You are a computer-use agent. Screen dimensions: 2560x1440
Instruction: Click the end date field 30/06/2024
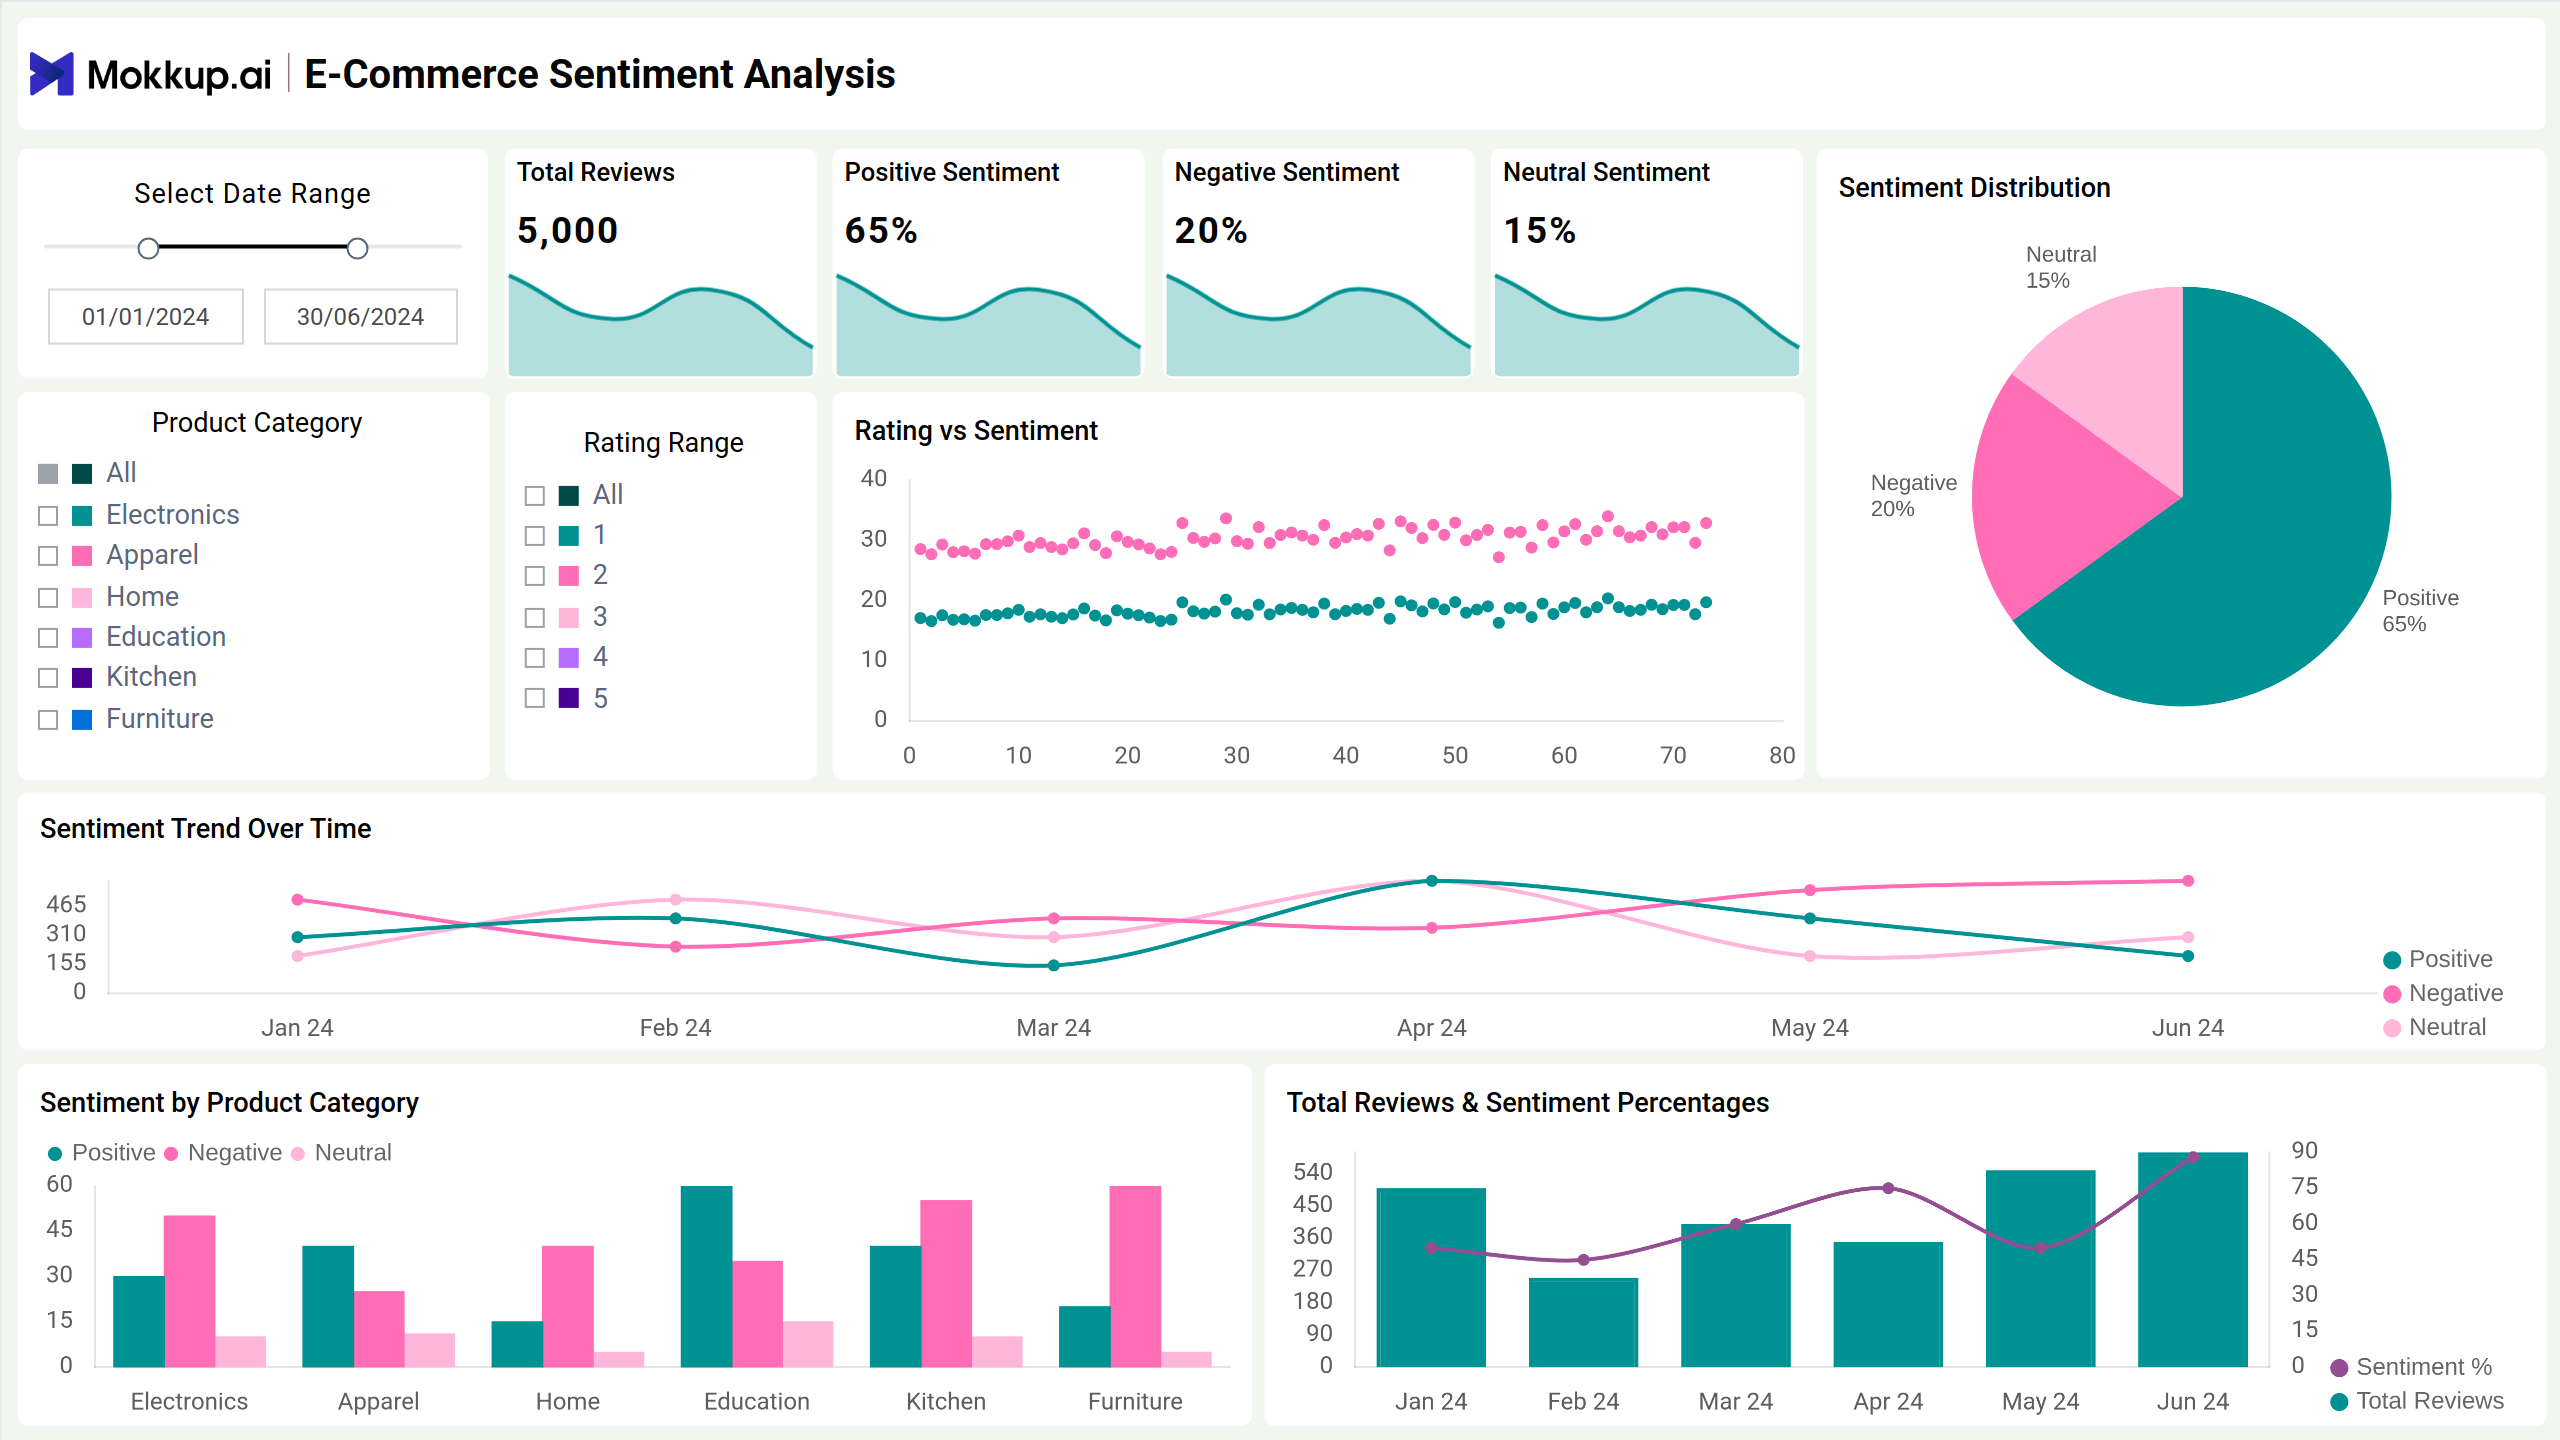[361, 316]
